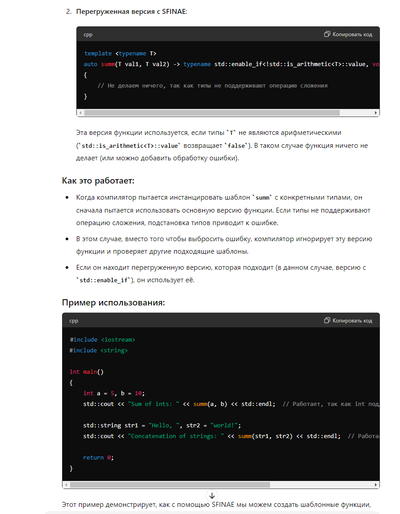Click the copy icon in the first code block header

(327, 34)
